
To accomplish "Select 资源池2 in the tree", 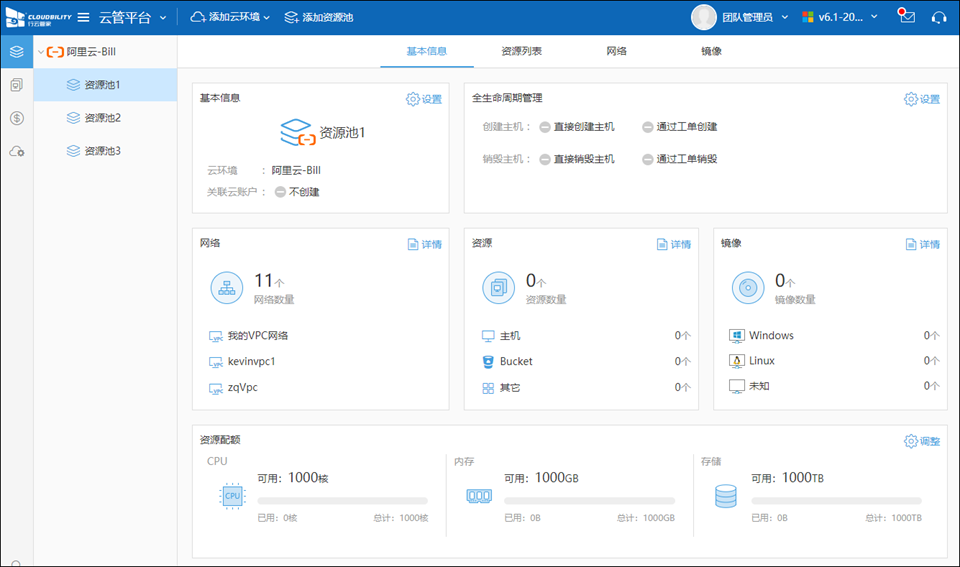I will pyautogui.click(x=102, y=118).
